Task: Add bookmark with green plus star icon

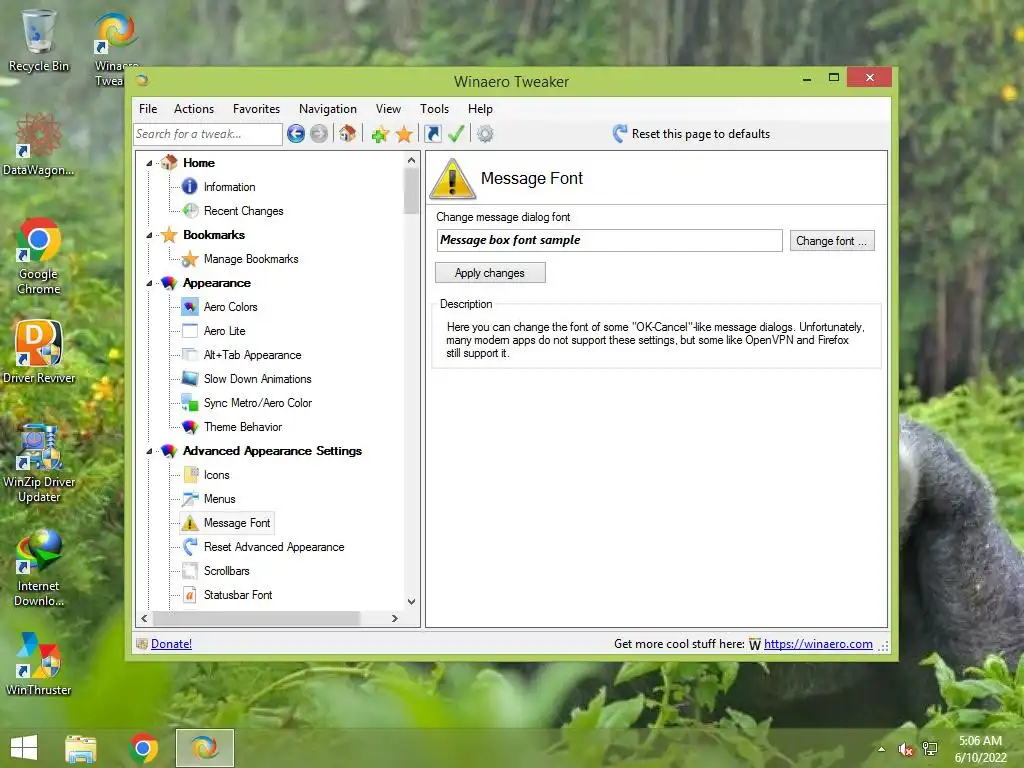Action: pyautogui.click(x=380, y=135)
